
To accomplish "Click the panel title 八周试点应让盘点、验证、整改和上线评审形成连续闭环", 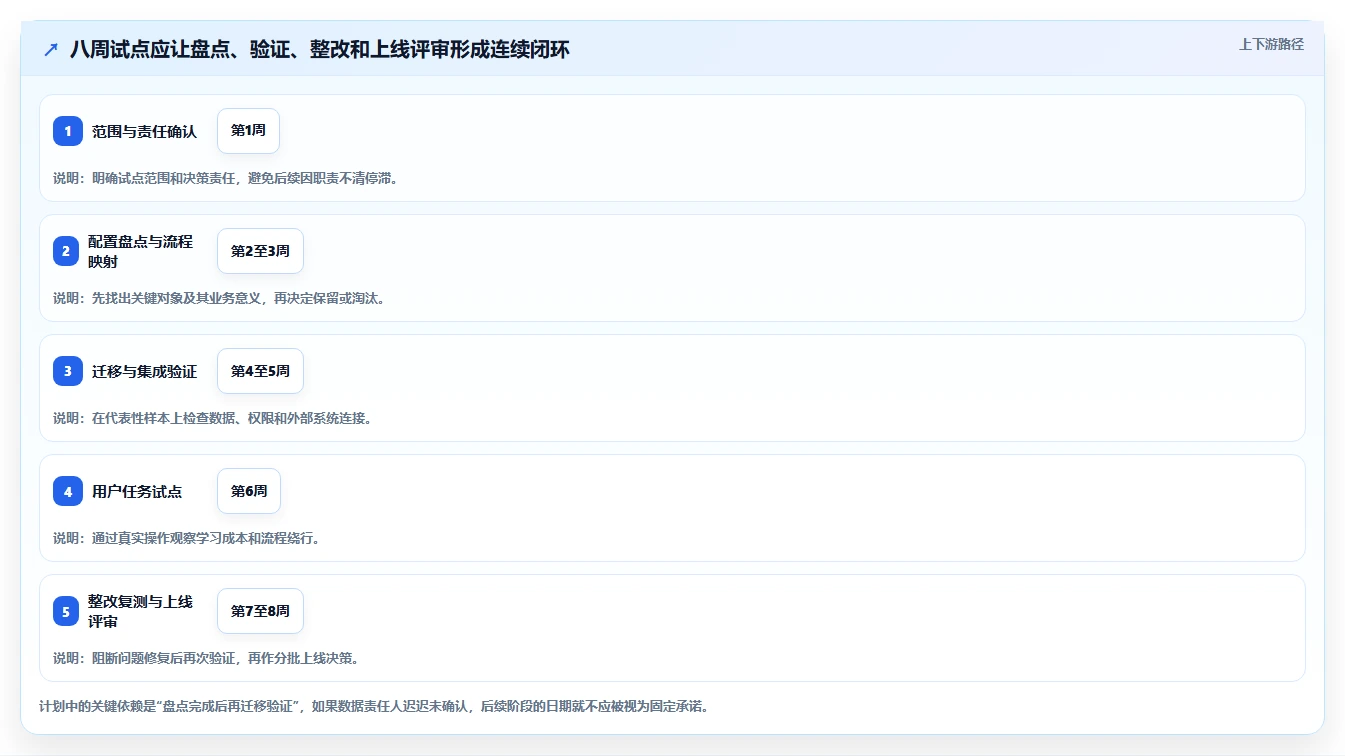I will point(320,49).
